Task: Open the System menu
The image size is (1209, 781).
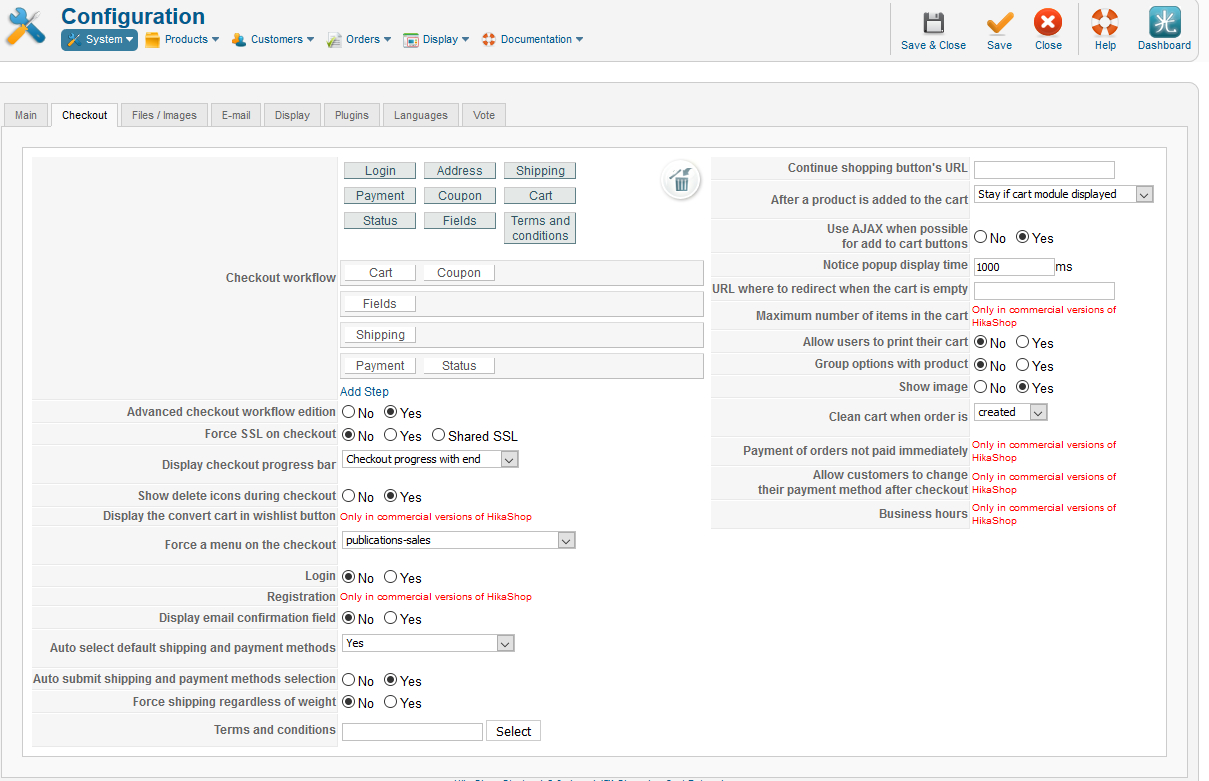Action: coord(99,40)
